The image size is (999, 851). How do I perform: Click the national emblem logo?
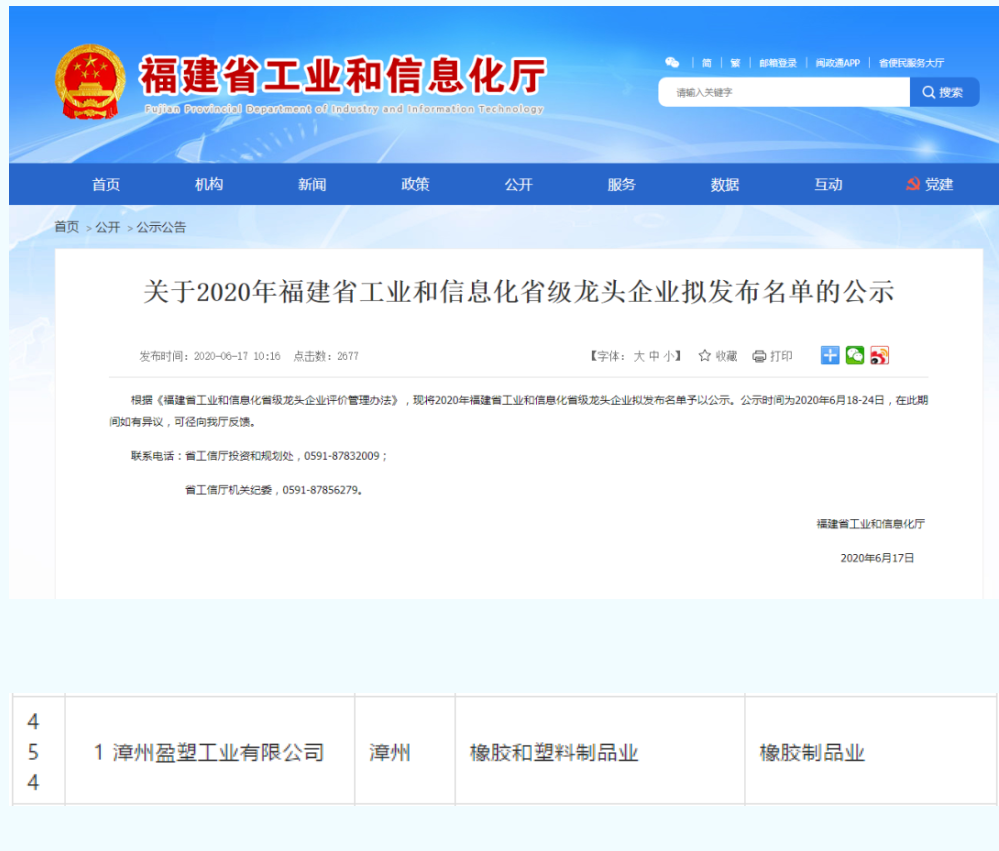(90, 82)
